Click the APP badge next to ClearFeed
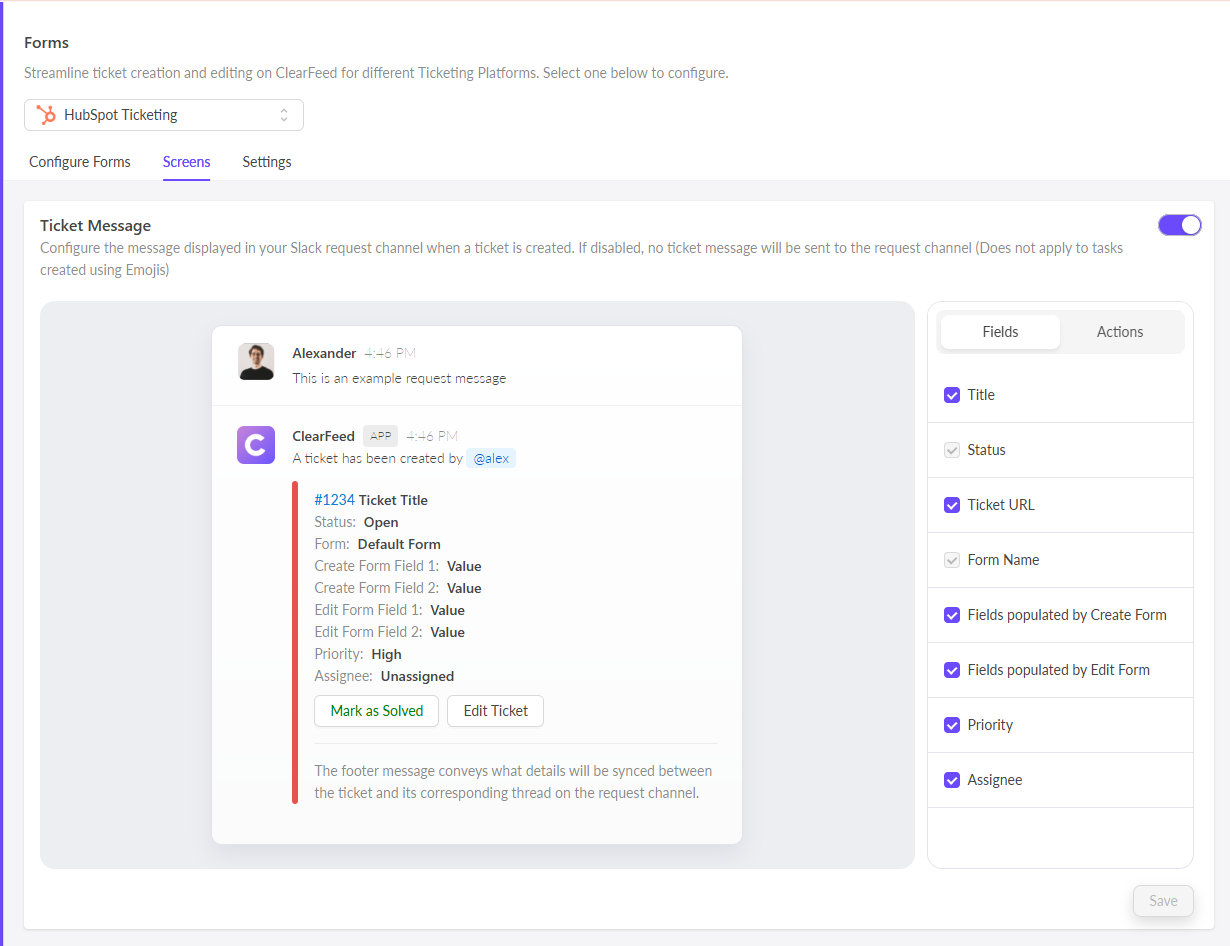Screen dimensions: 1230x946 (x=380, y=436)
